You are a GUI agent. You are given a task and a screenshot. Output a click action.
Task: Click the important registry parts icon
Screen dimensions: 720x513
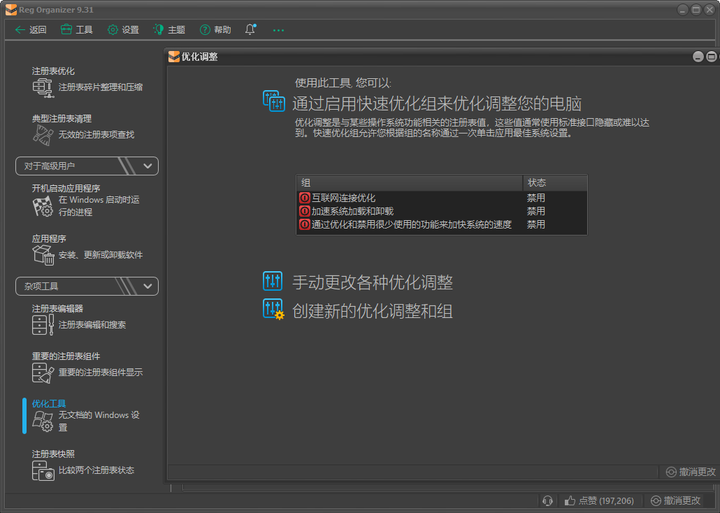click(43, 372)
